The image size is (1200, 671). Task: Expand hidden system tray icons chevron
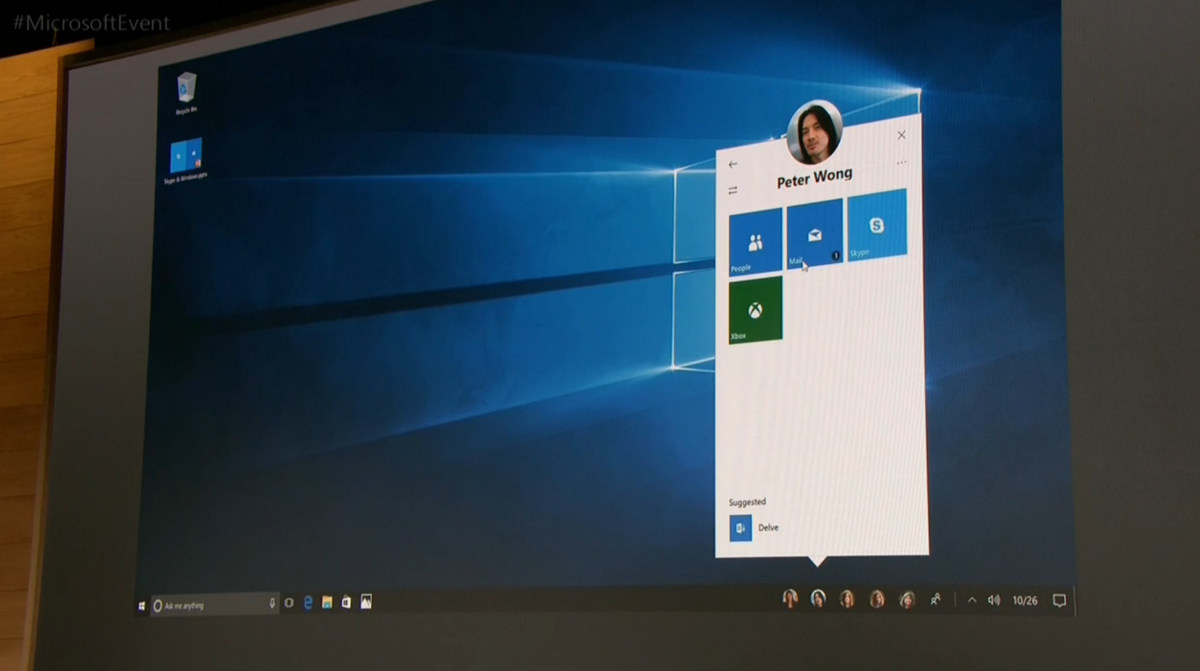pyautogui.click(x=971, y=601)
